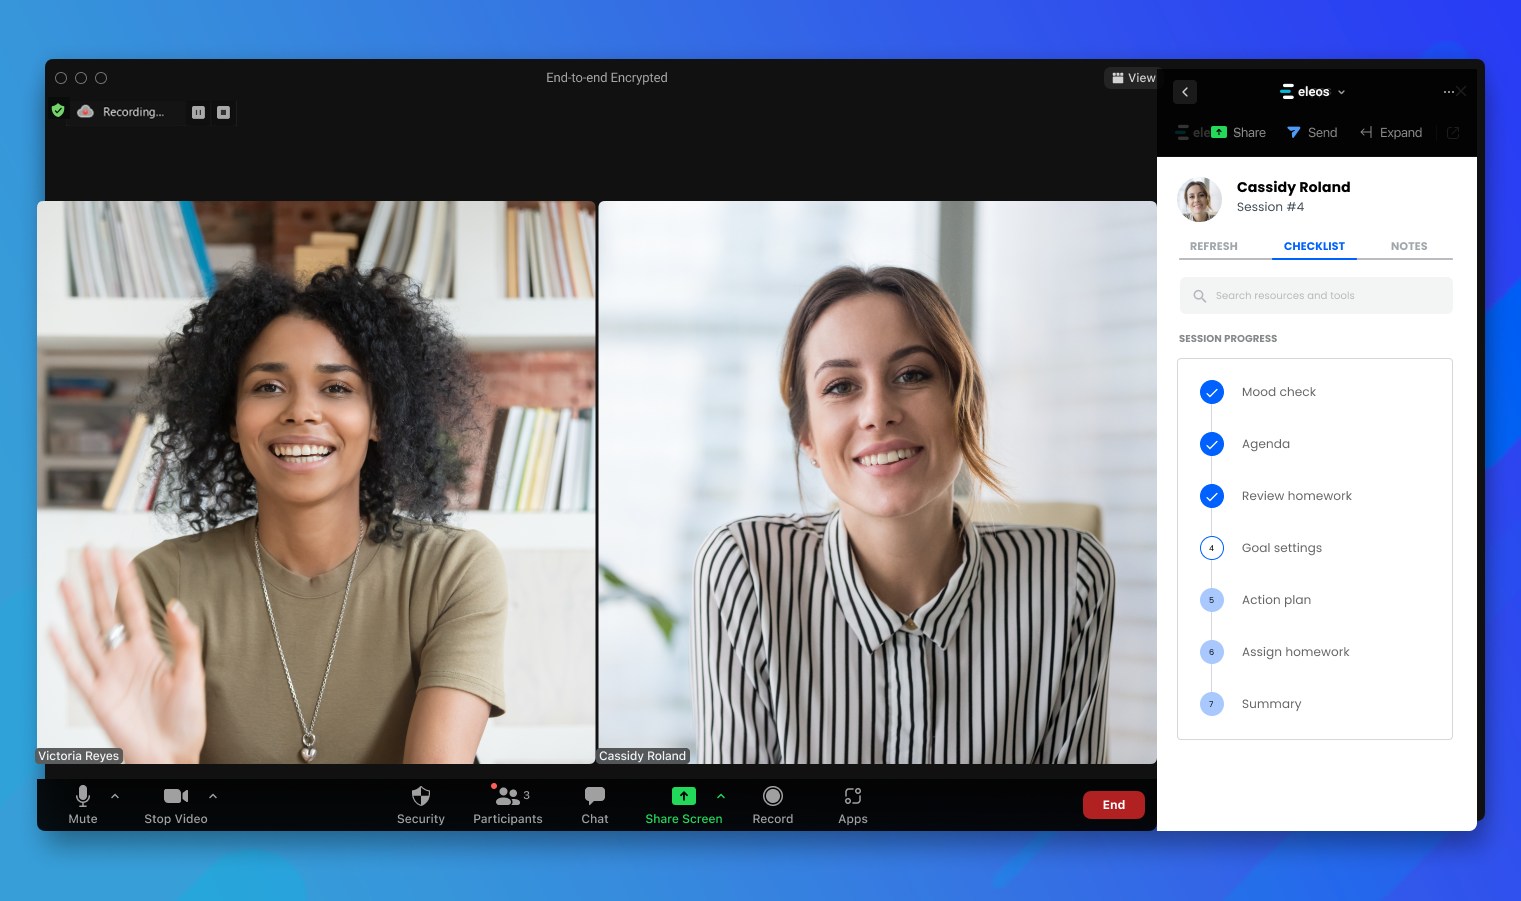The image size is (1521, 901).
Task: Expand video options arrow beside Stop Video
Action: tap(213, 796)
